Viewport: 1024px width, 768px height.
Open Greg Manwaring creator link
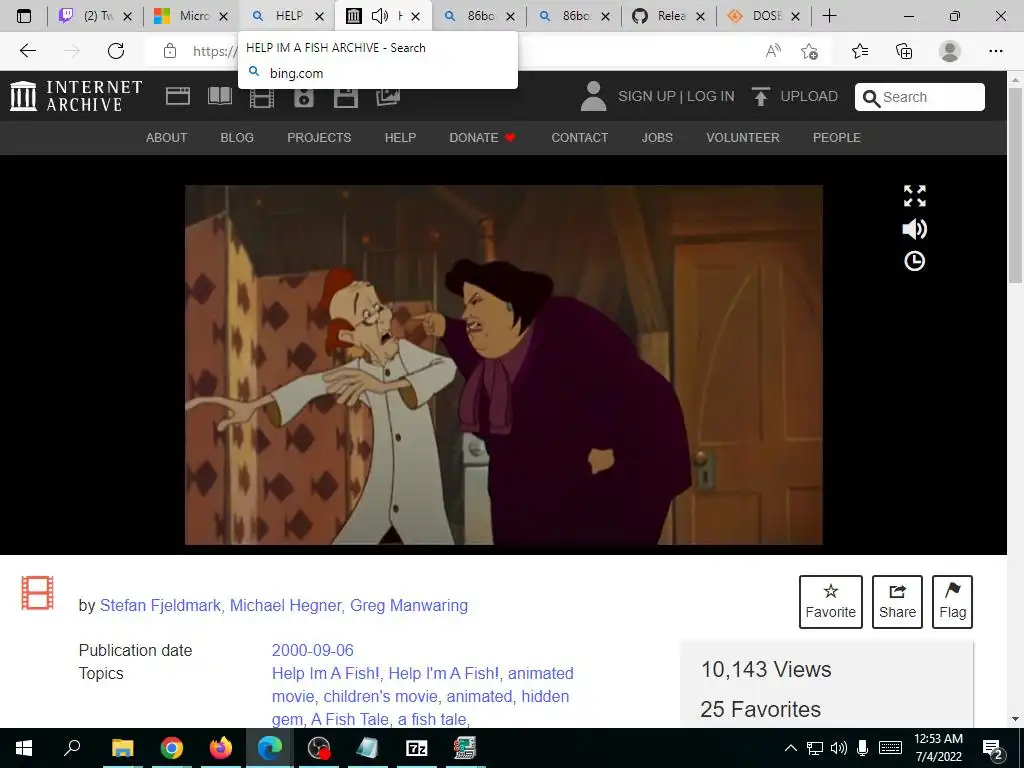pos(409,605)
